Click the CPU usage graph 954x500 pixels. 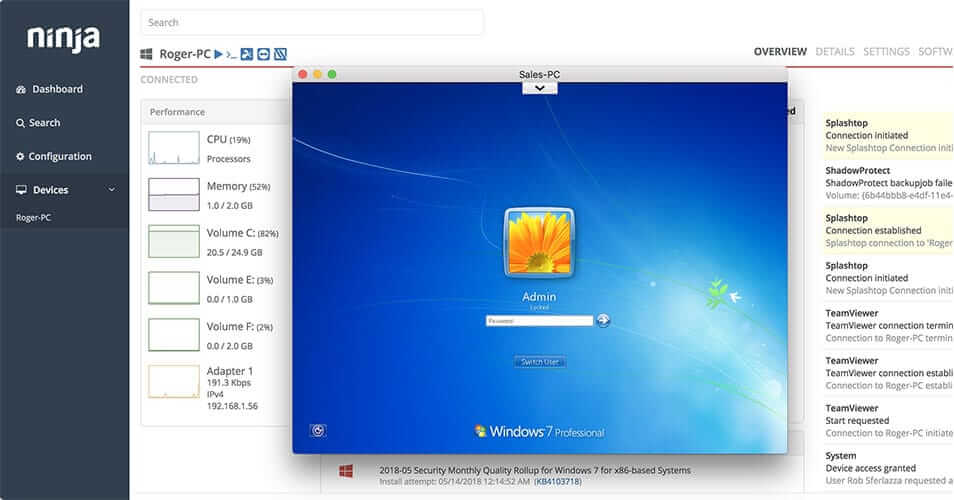click(x=174, y=148)
